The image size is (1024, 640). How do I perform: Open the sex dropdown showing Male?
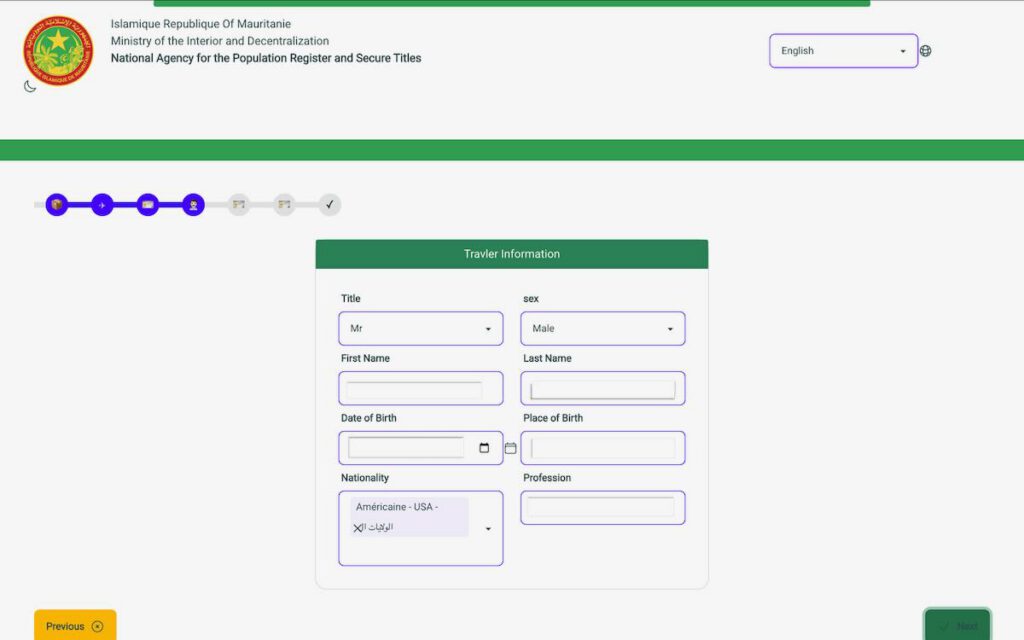click(602, 328)
